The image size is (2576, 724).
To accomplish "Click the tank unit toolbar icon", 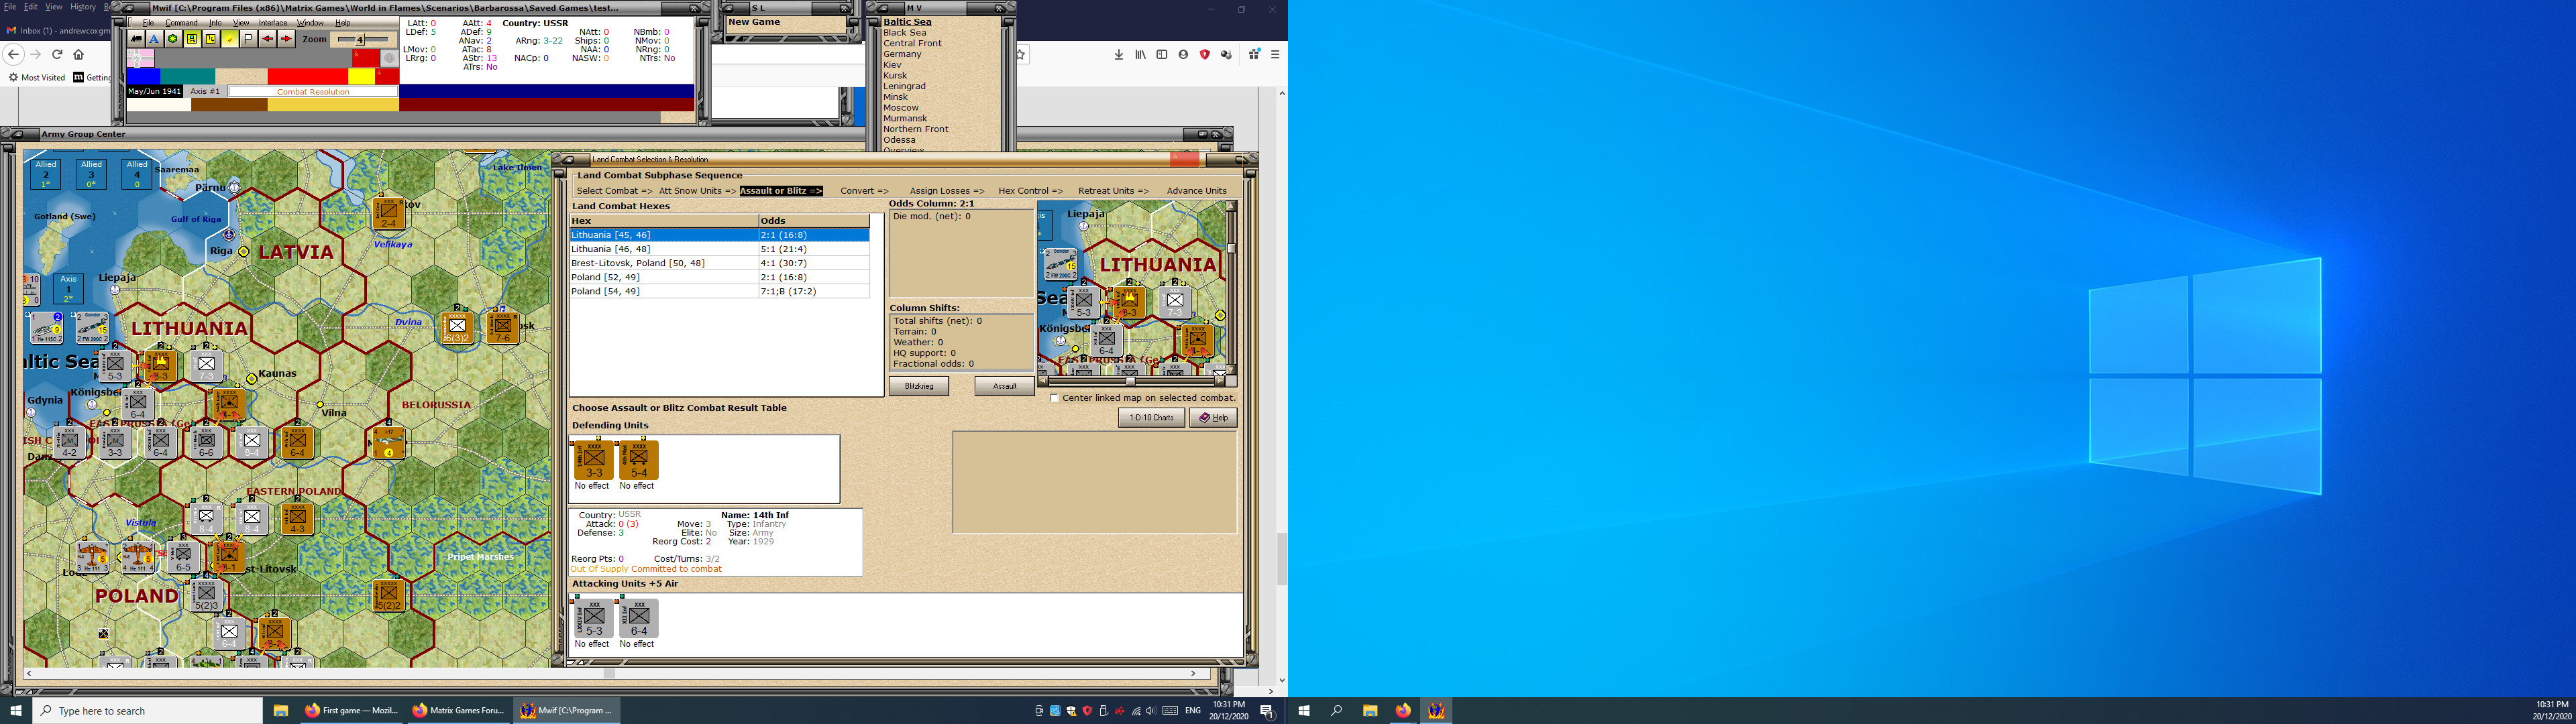I will tap(136, 39).
